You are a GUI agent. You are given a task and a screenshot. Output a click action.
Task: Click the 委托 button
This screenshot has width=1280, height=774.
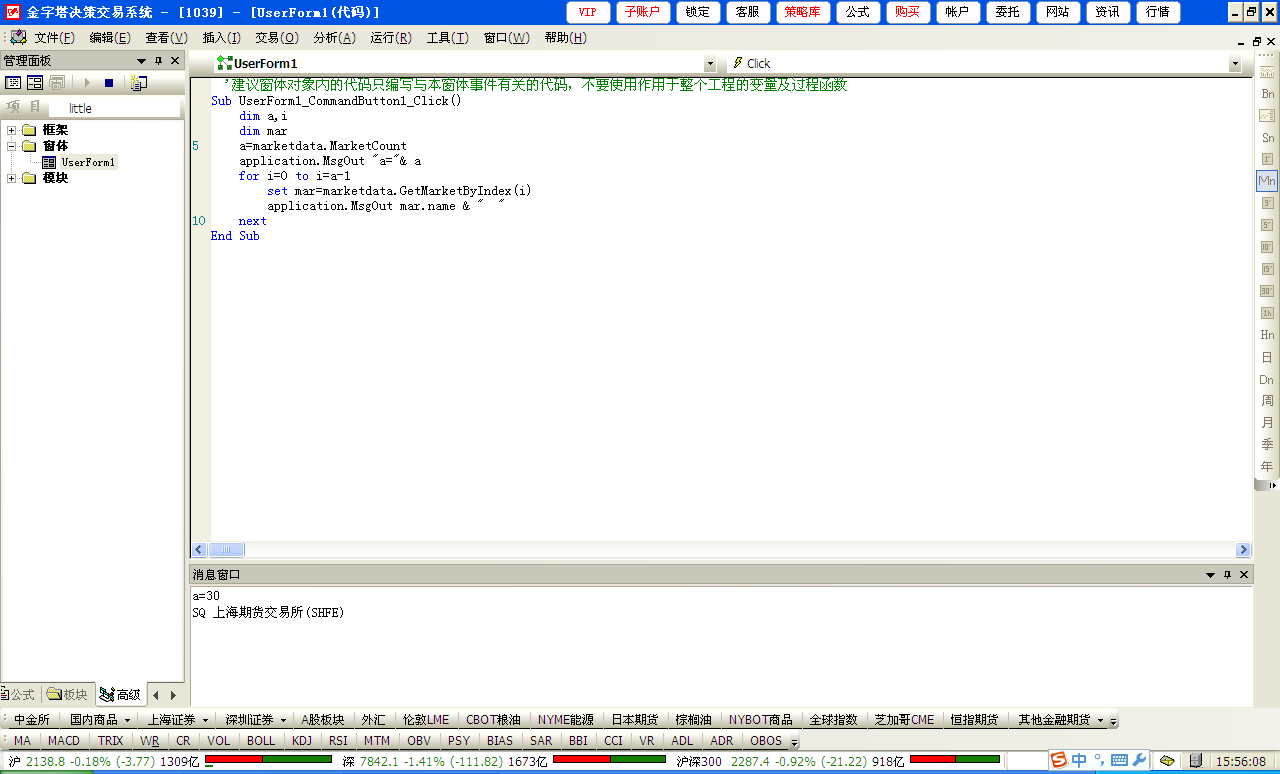coord(1007,12)
